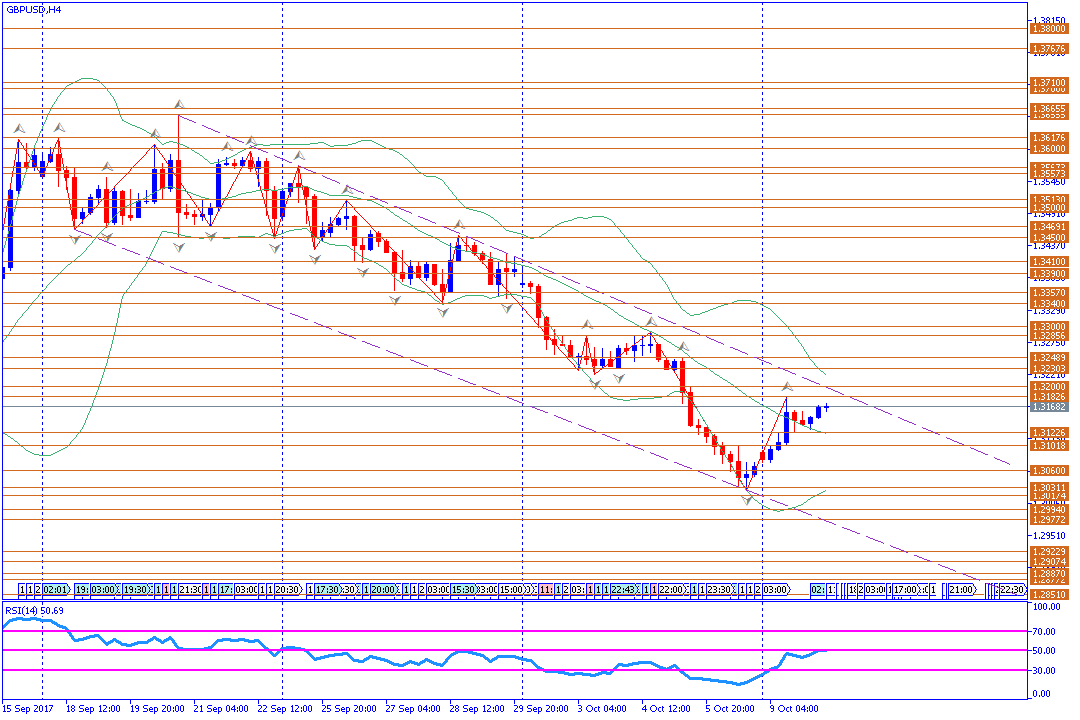Select the 1.33400 price level label
1080x720 pixels.
[1049, 303]
